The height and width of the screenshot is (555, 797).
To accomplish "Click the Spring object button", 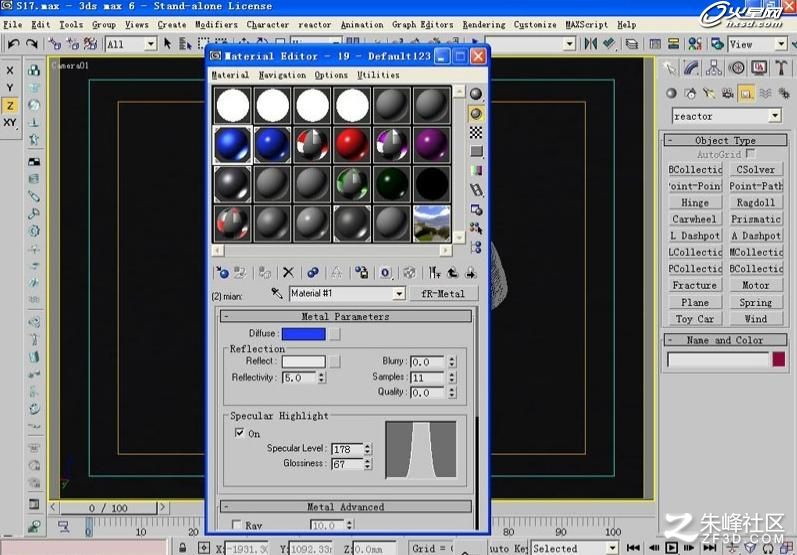I will (756, 302).
